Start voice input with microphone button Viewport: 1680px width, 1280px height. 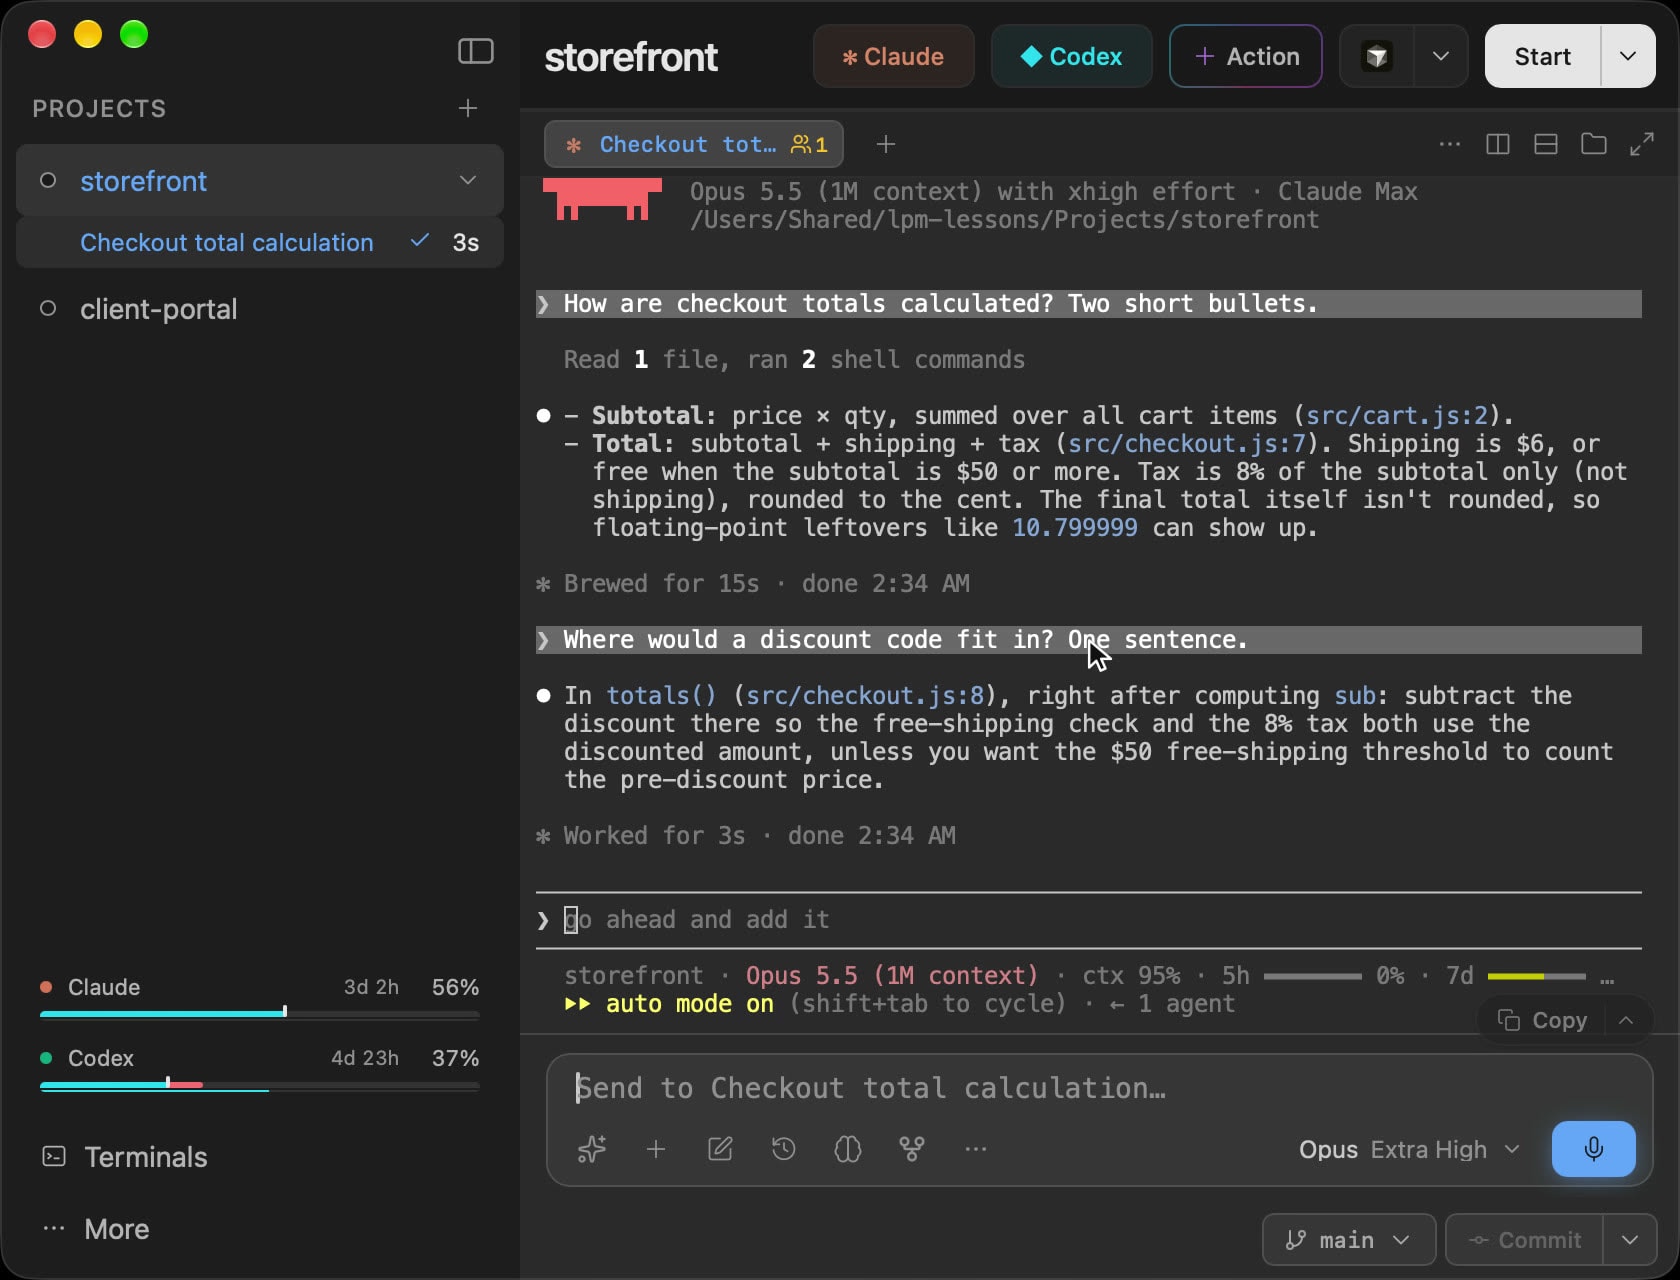click(x=1594, y=1149)
